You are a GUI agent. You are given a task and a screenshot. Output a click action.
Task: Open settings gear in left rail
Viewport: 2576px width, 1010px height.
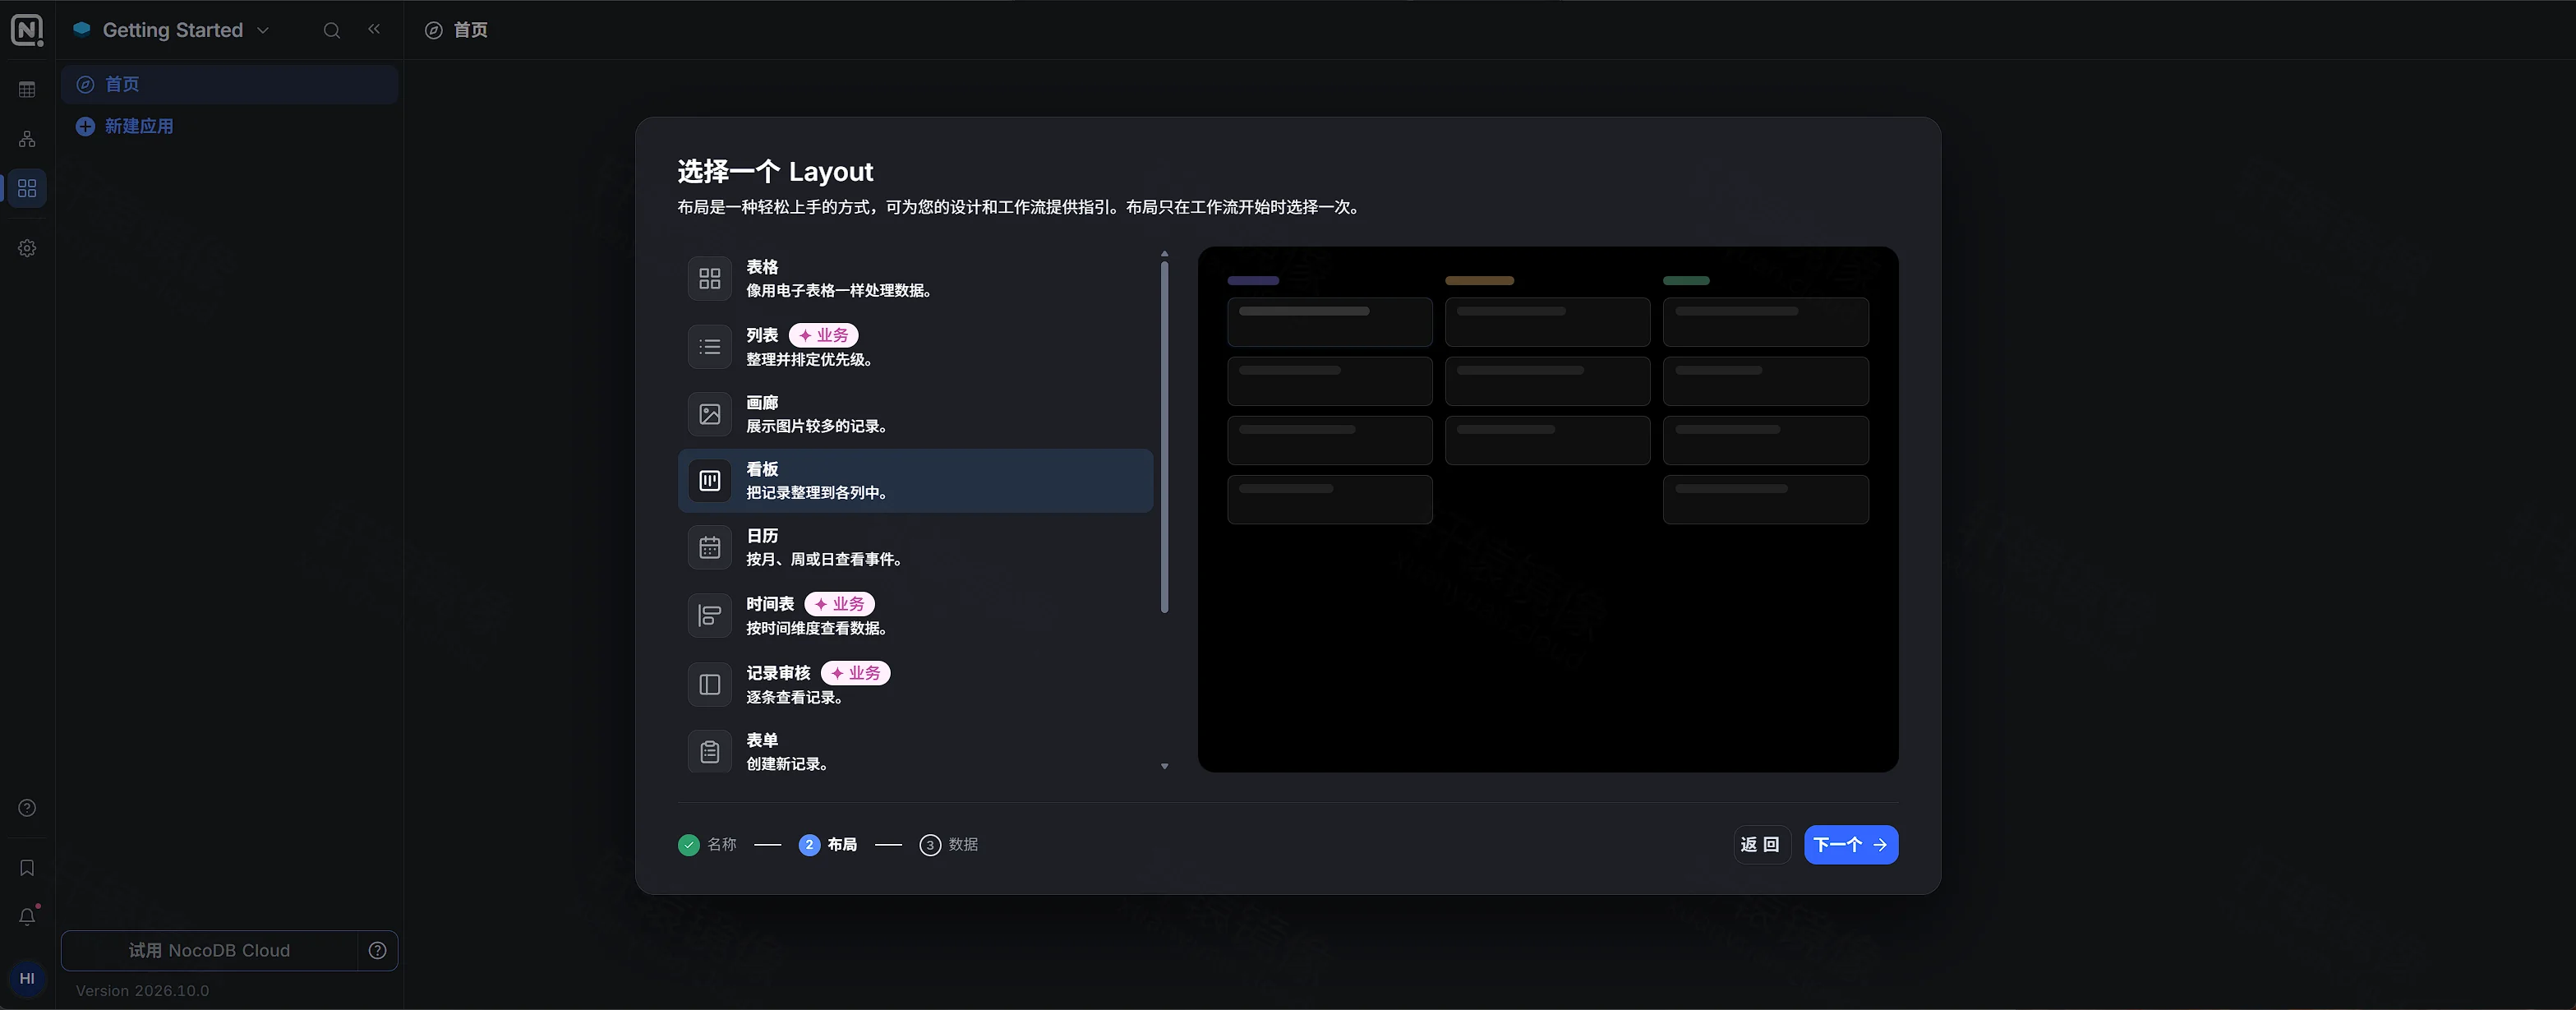coord(27,248)
